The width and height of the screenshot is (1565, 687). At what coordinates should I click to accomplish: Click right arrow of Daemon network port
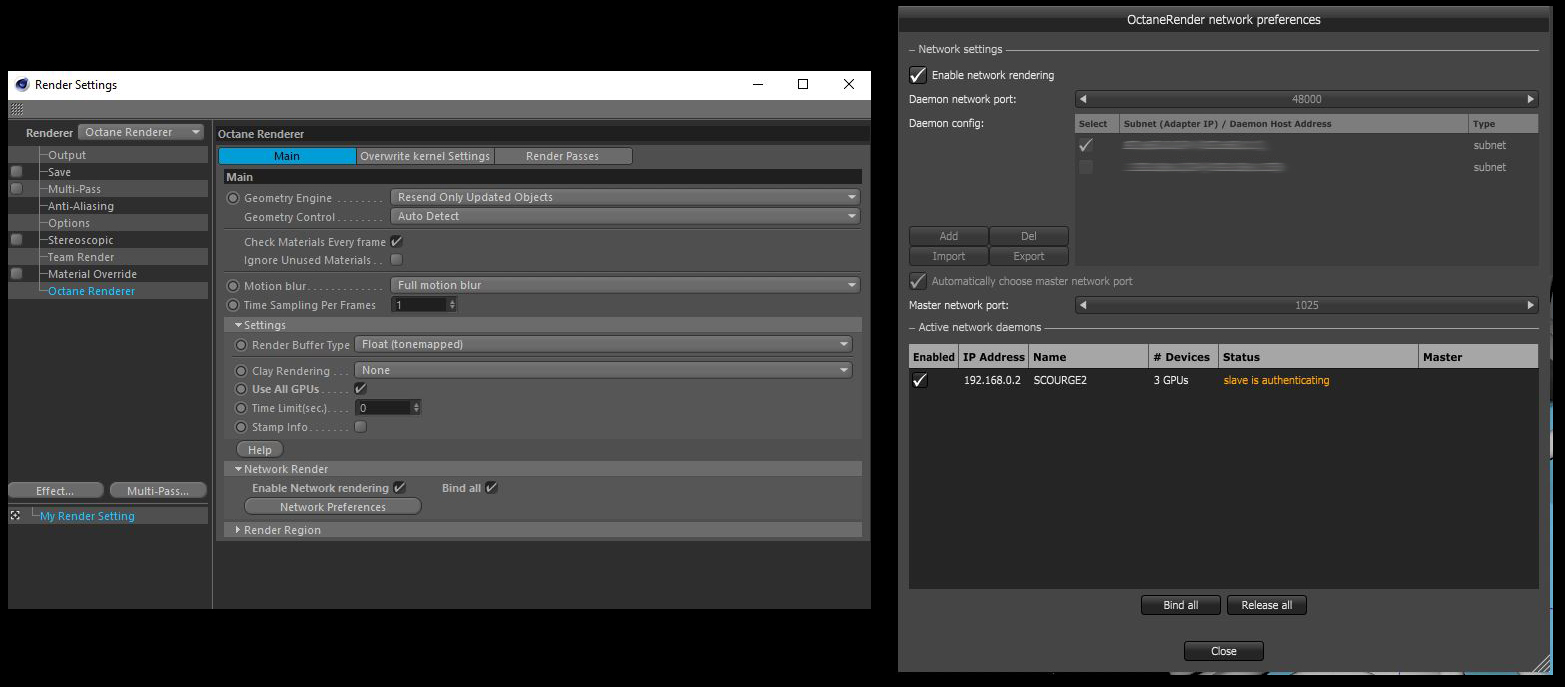click(1531, 99)
